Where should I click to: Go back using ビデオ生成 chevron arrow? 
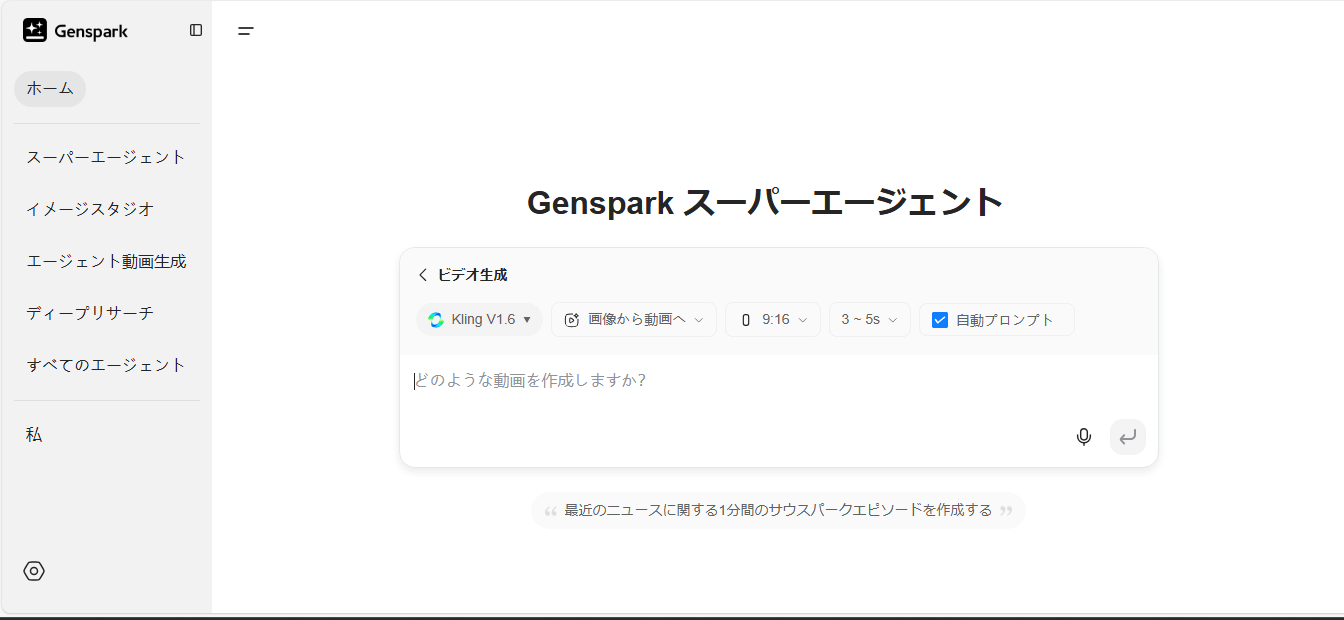point(423,275)
